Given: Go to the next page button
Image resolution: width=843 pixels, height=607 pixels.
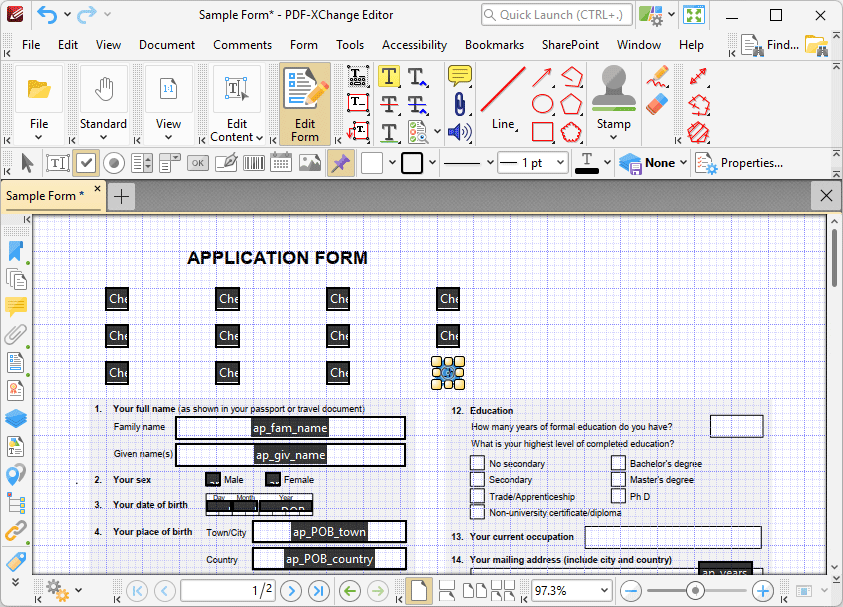Looking at the screenshot, I should (291, 591).
